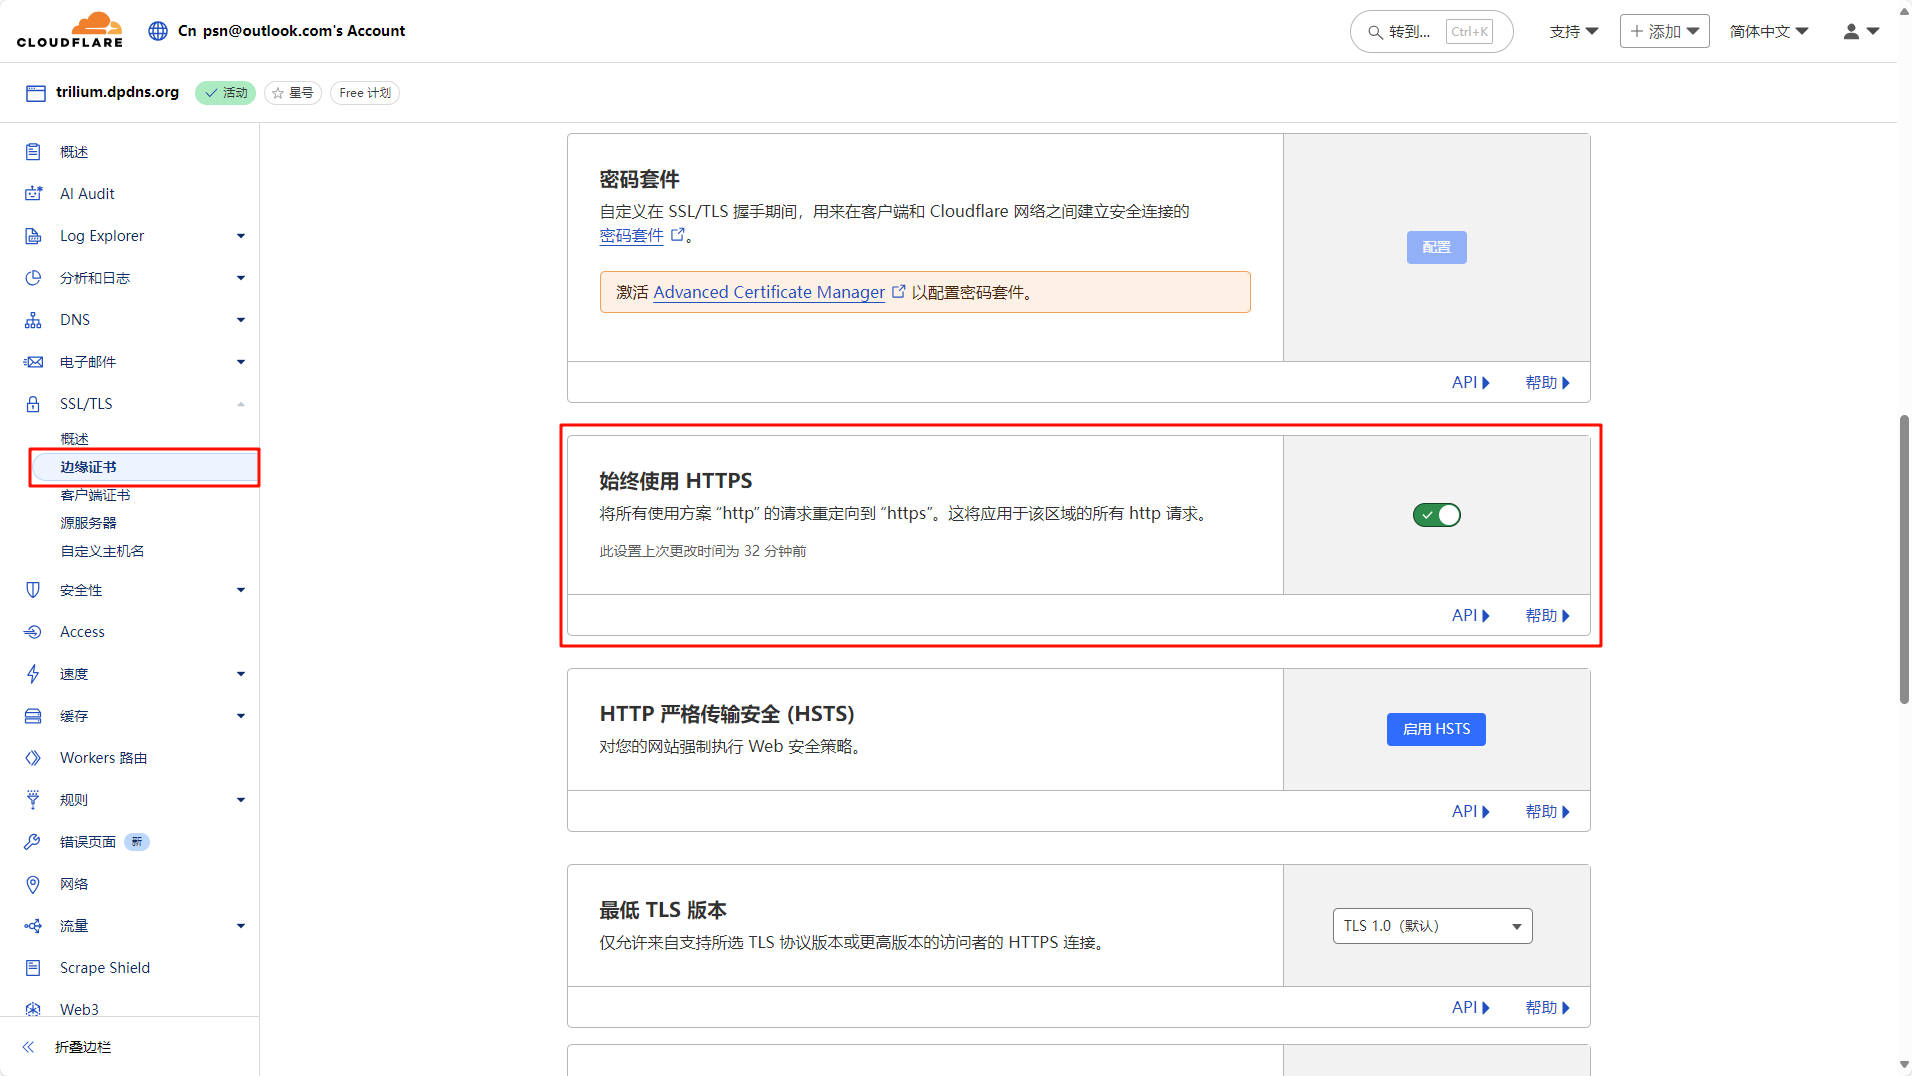The image size is (1912, 1076).
Task: Toggle the star on trilium.dpdns.org
Action: [x=292, y=93]
